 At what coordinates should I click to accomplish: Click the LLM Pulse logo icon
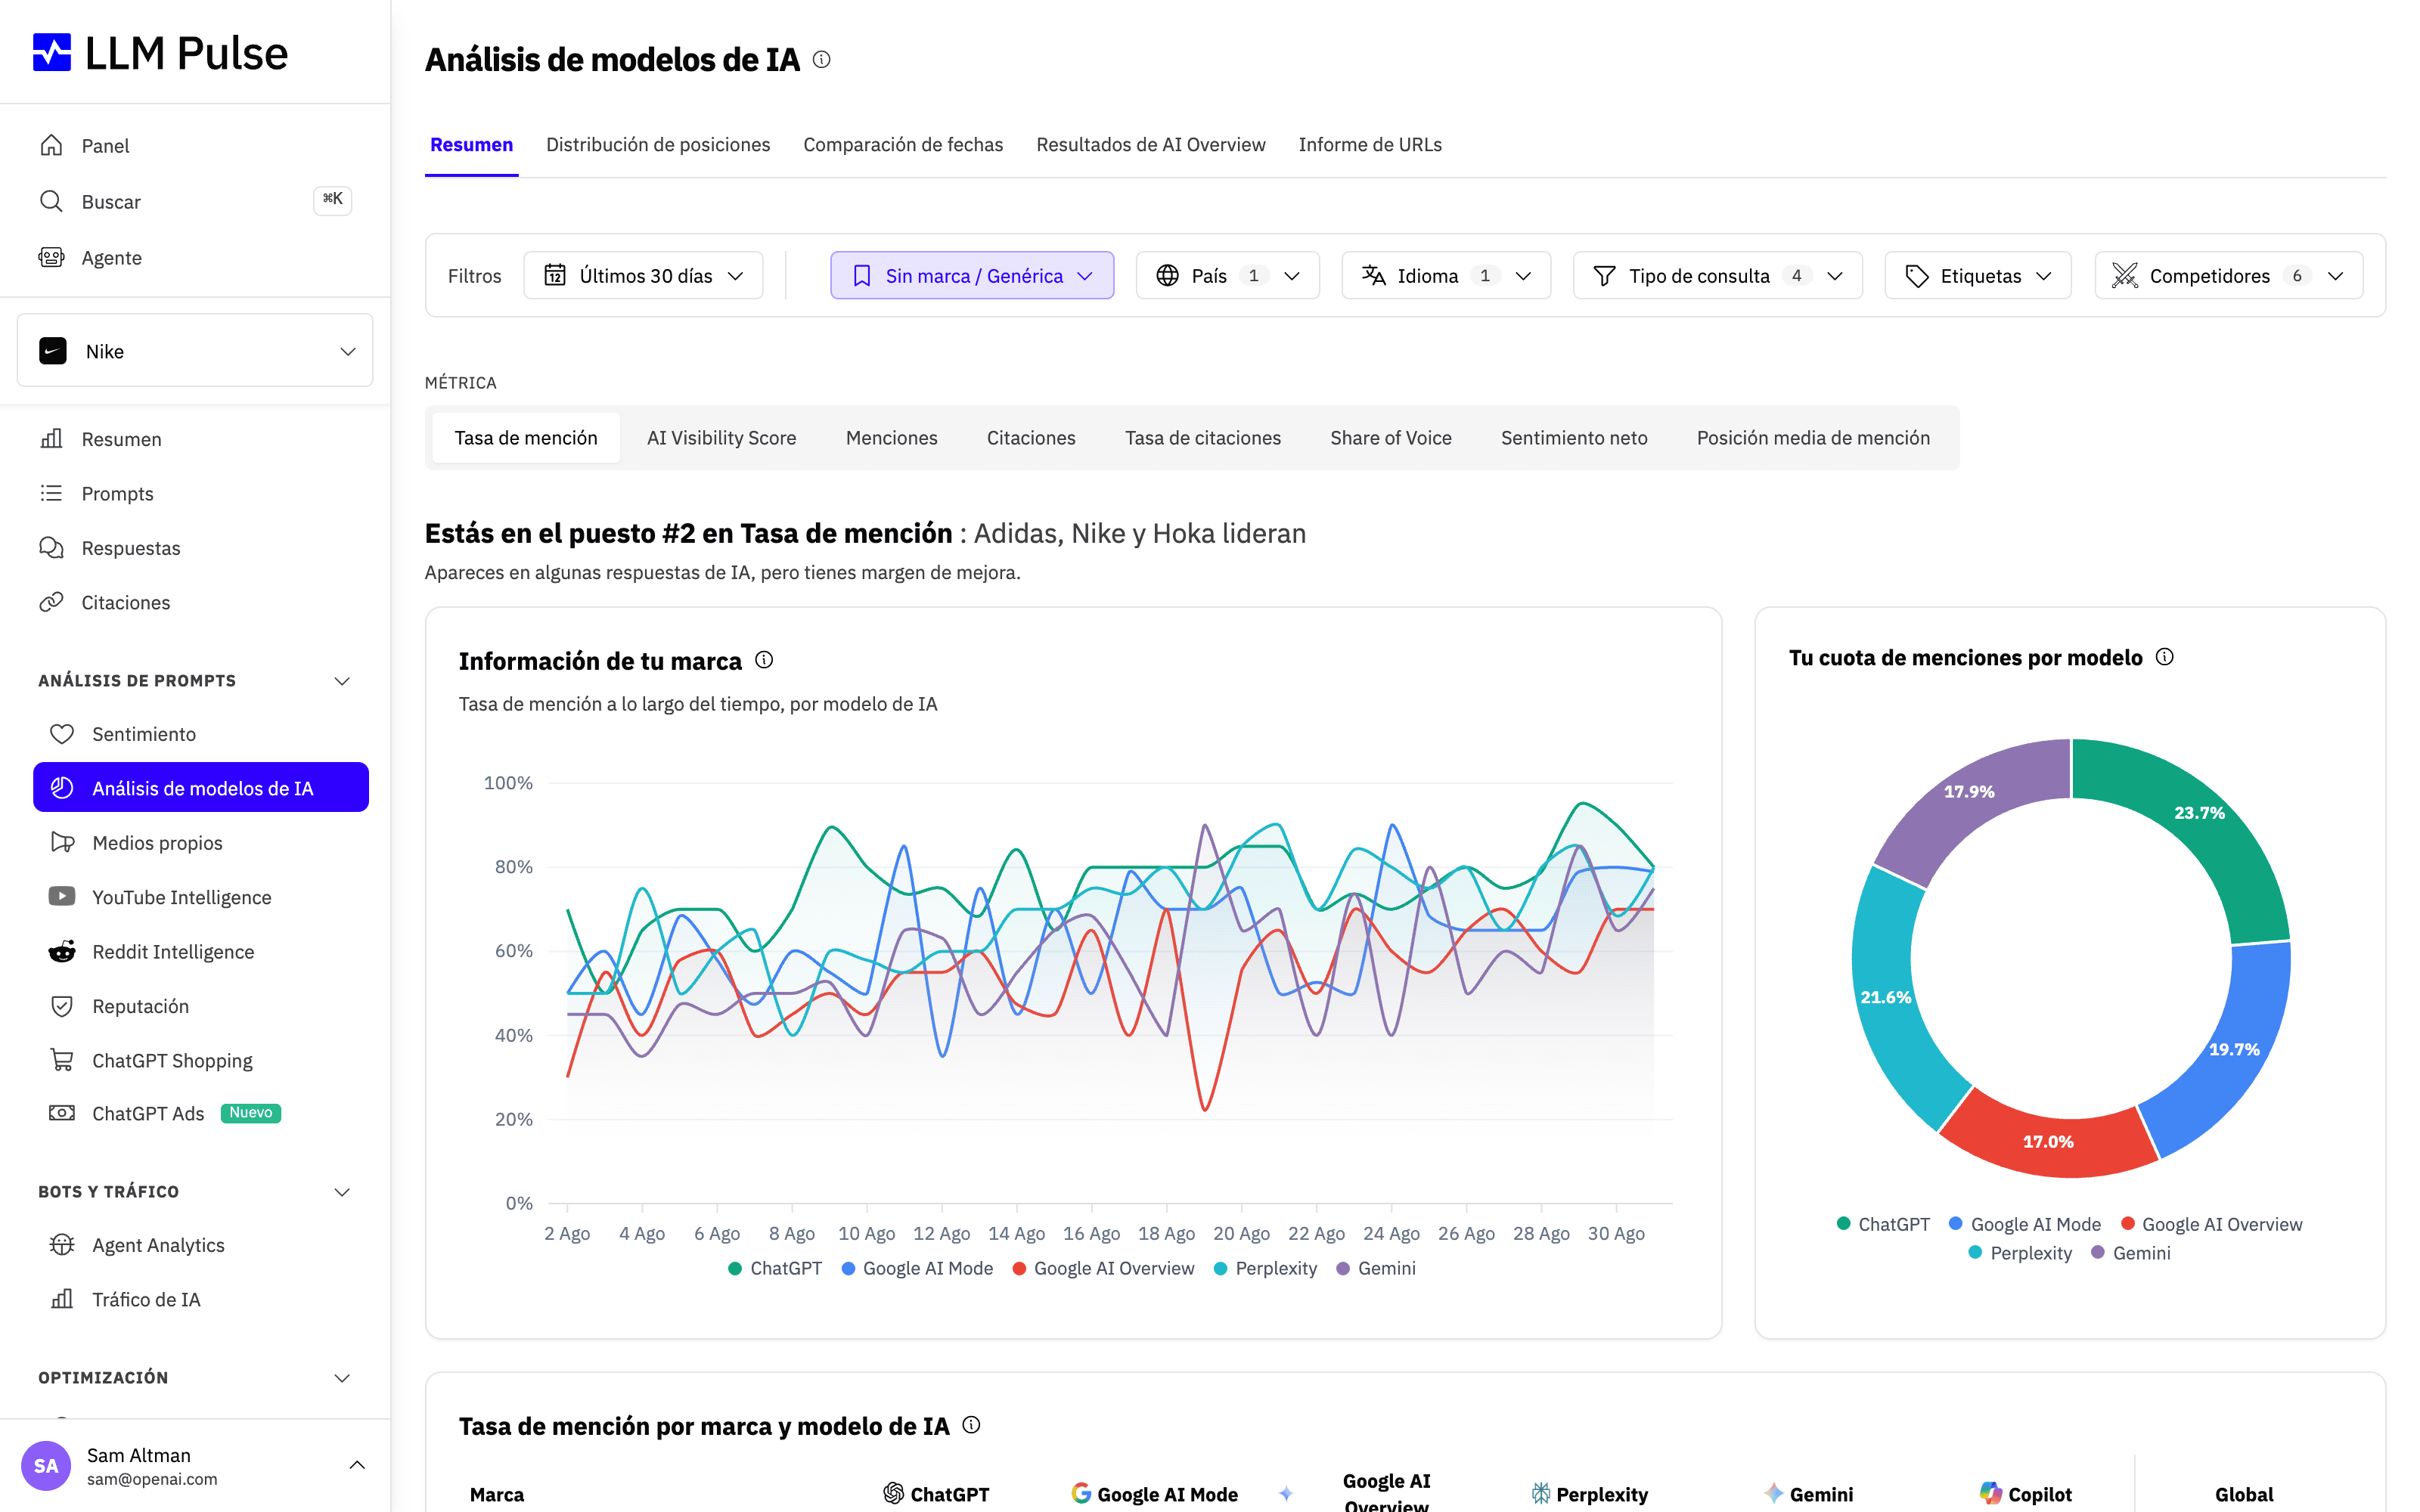click(x=52, y=52)
